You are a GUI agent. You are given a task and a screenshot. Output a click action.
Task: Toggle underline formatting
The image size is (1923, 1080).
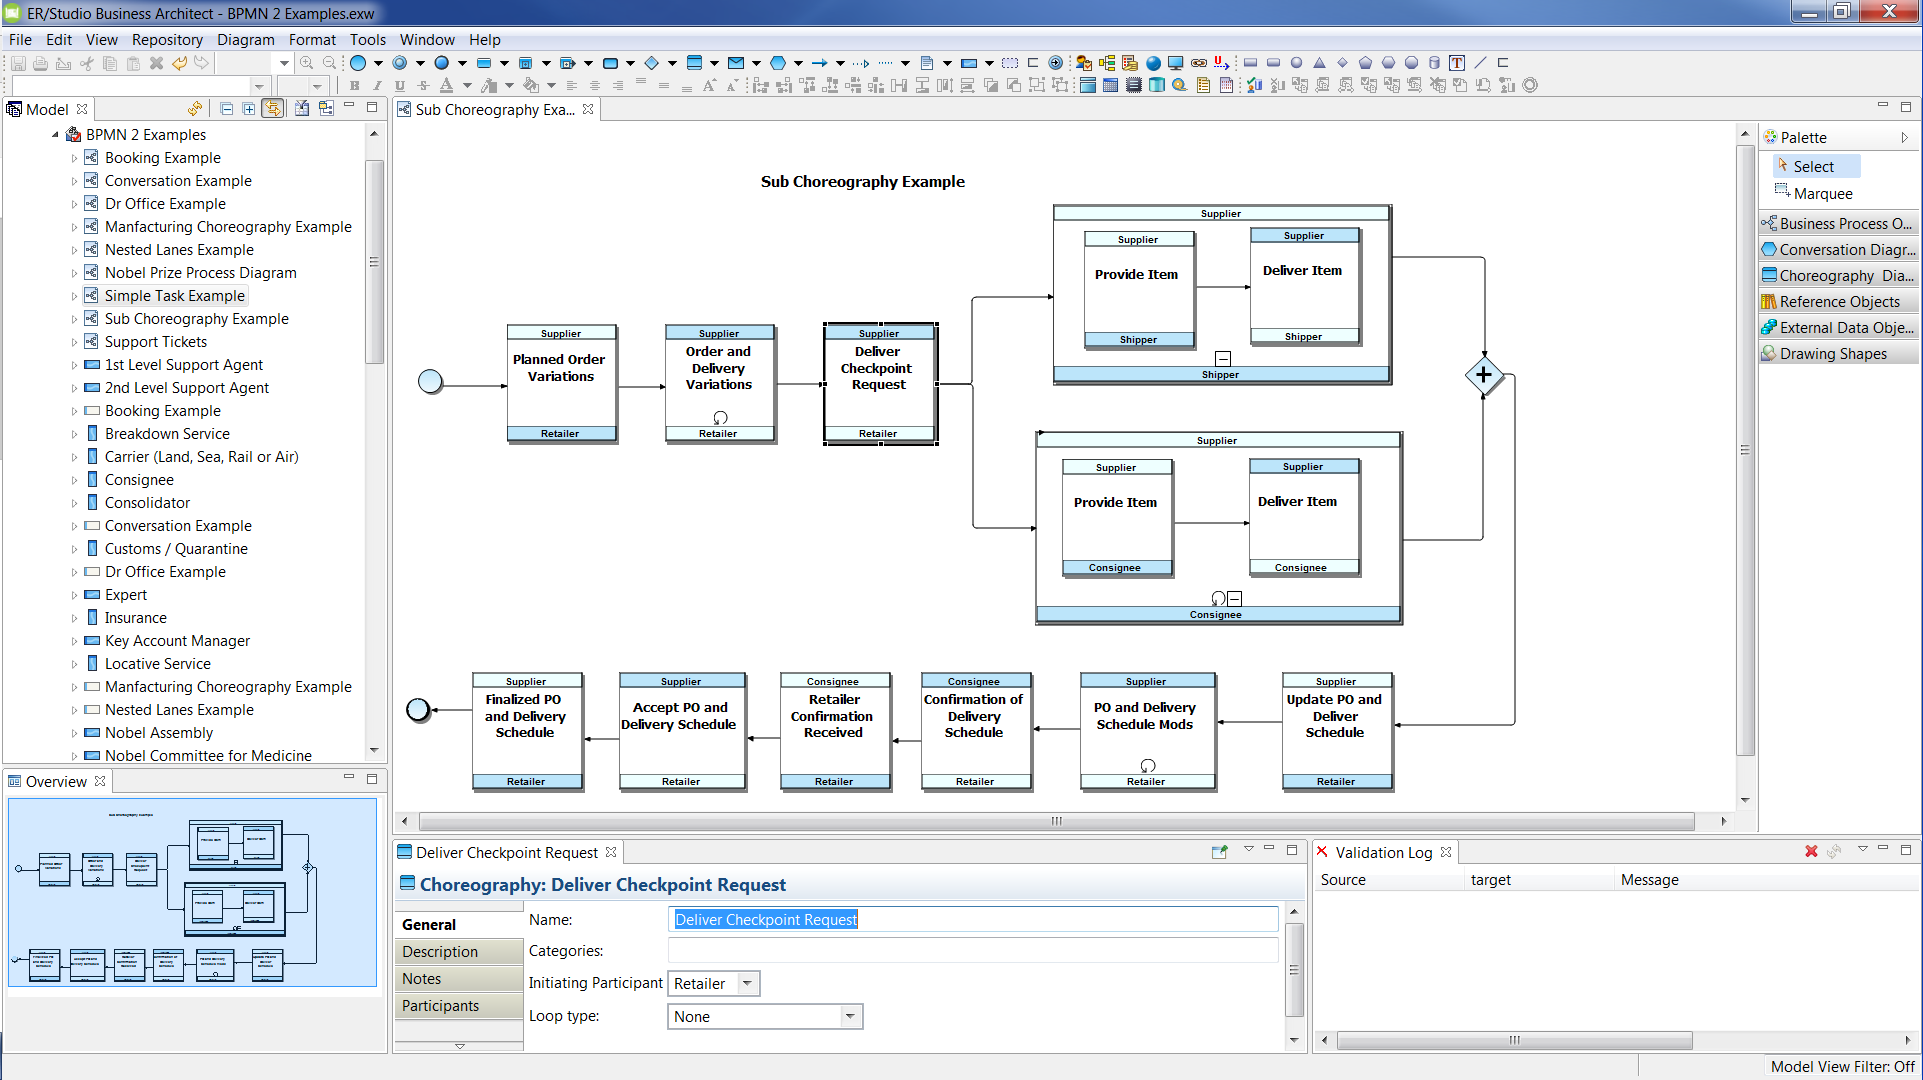[399, 85]
